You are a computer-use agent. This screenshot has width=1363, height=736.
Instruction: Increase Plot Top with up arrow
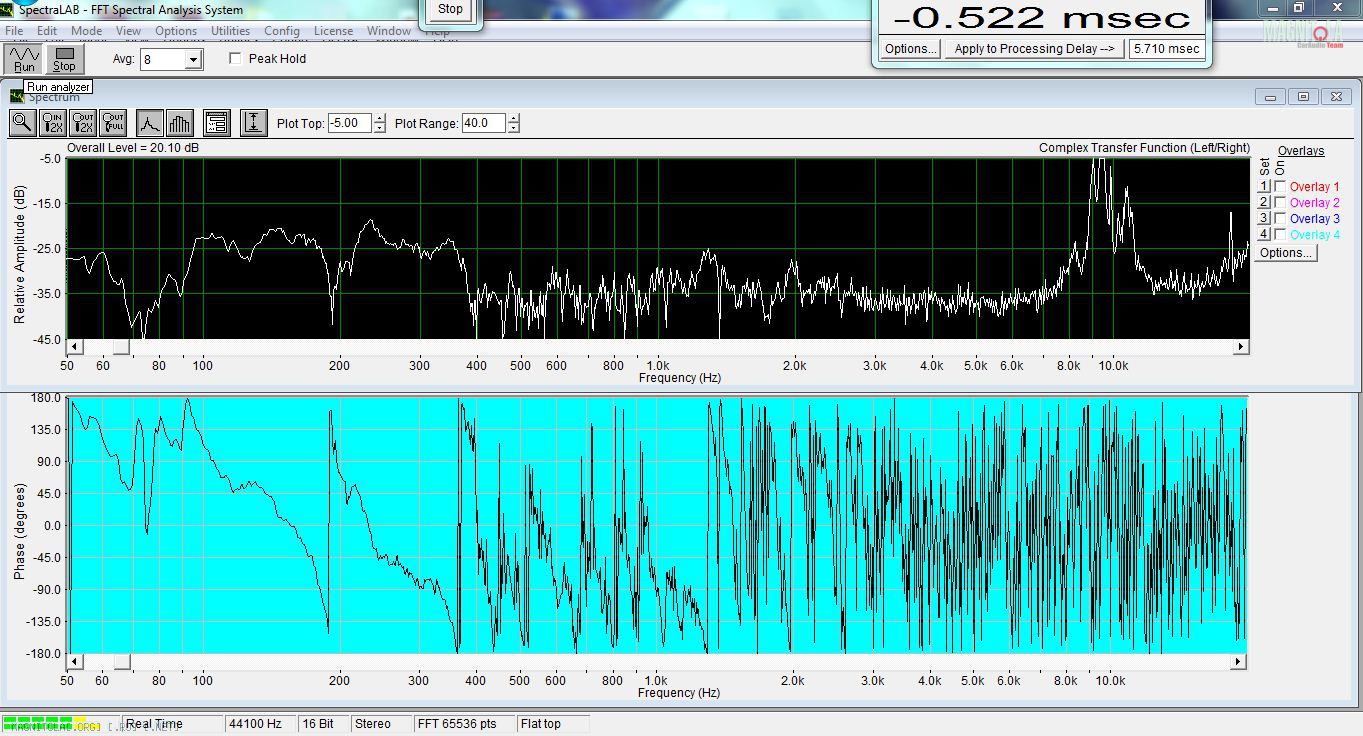pyautogui.click(x=380, y=119)
